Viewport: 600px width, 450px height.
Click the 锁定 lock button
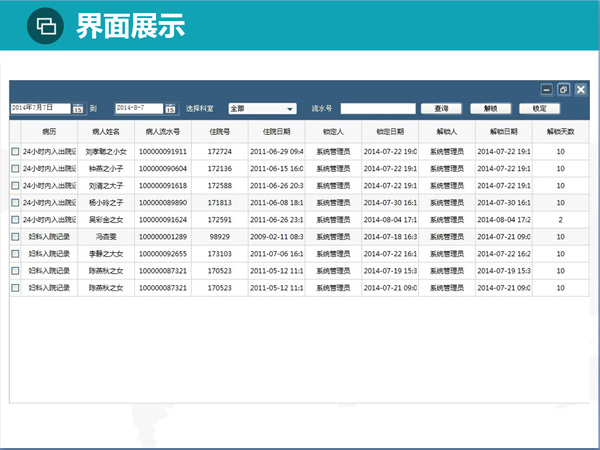(540, 109)
